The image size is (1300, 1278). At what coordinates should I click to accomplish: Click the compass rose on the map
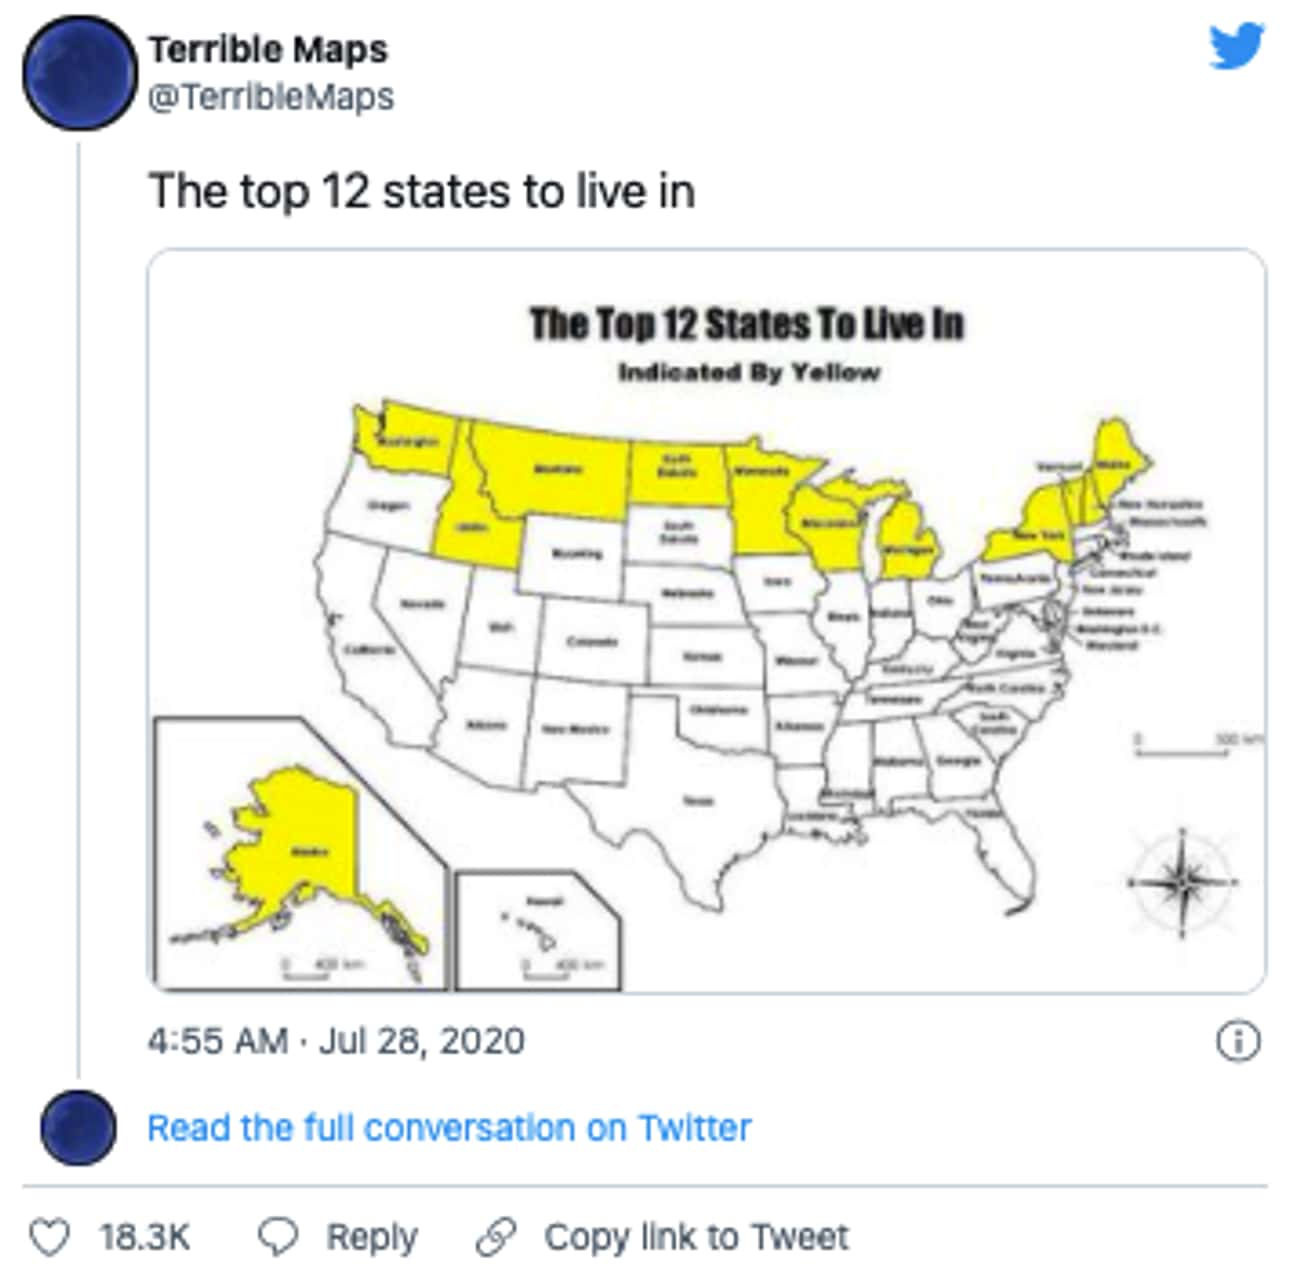click(1183, 884)
